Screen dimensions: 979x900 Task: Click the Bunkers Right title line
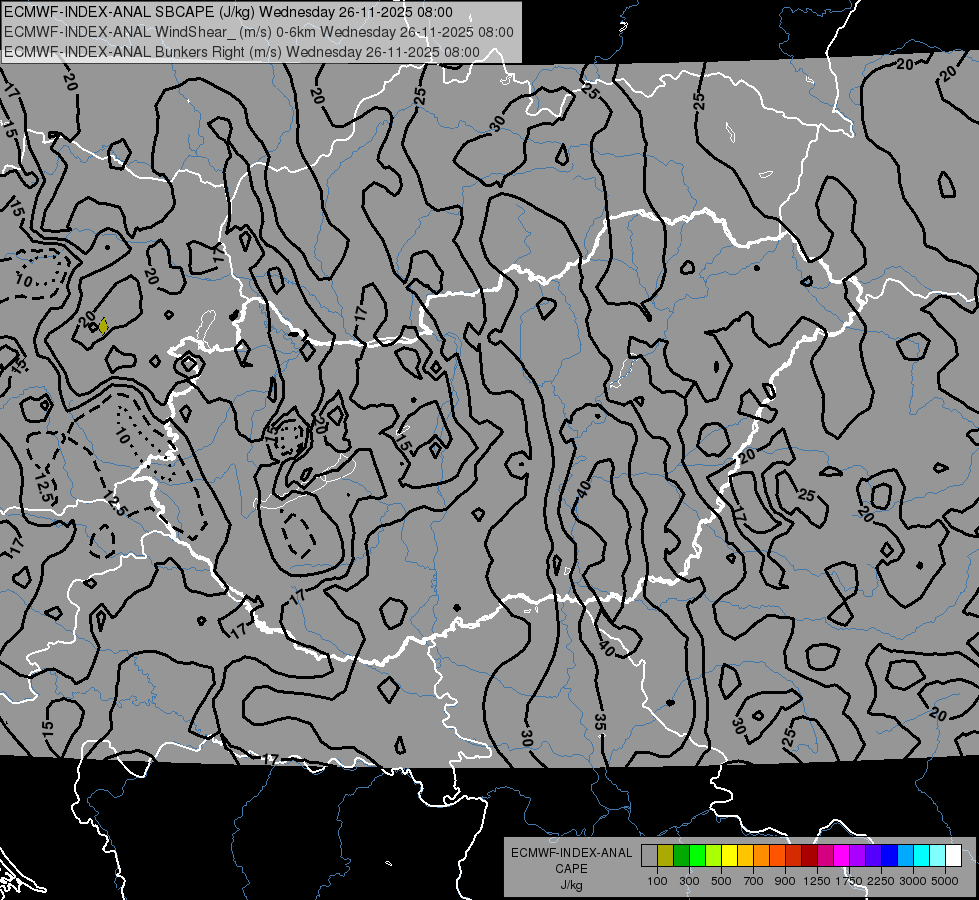tap(242, 52)
